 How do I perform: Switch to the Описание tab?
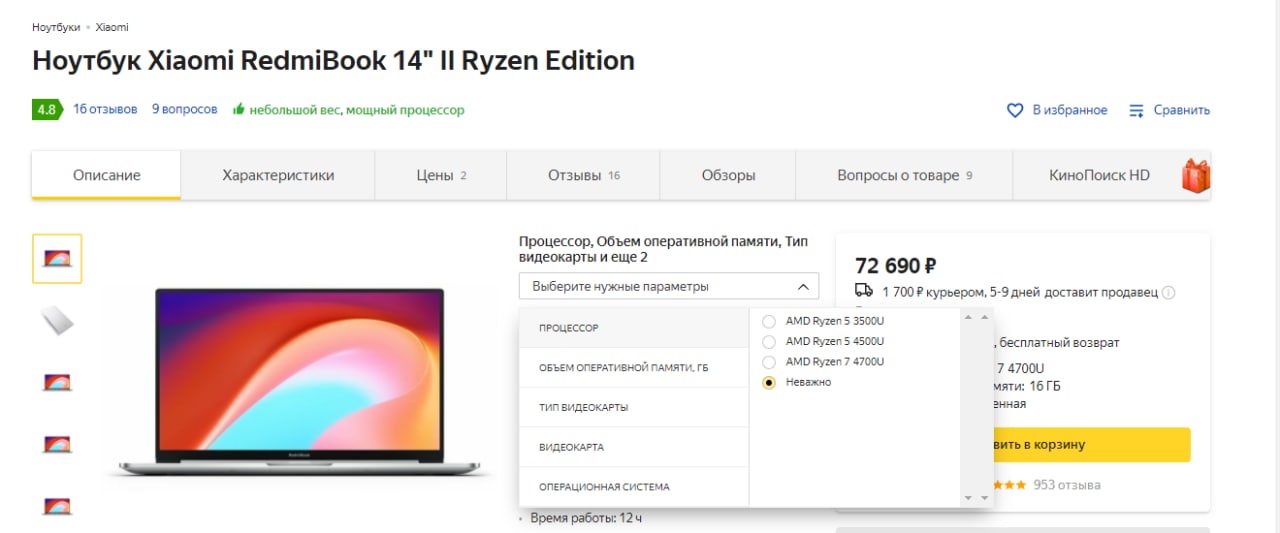click(106, 175)
